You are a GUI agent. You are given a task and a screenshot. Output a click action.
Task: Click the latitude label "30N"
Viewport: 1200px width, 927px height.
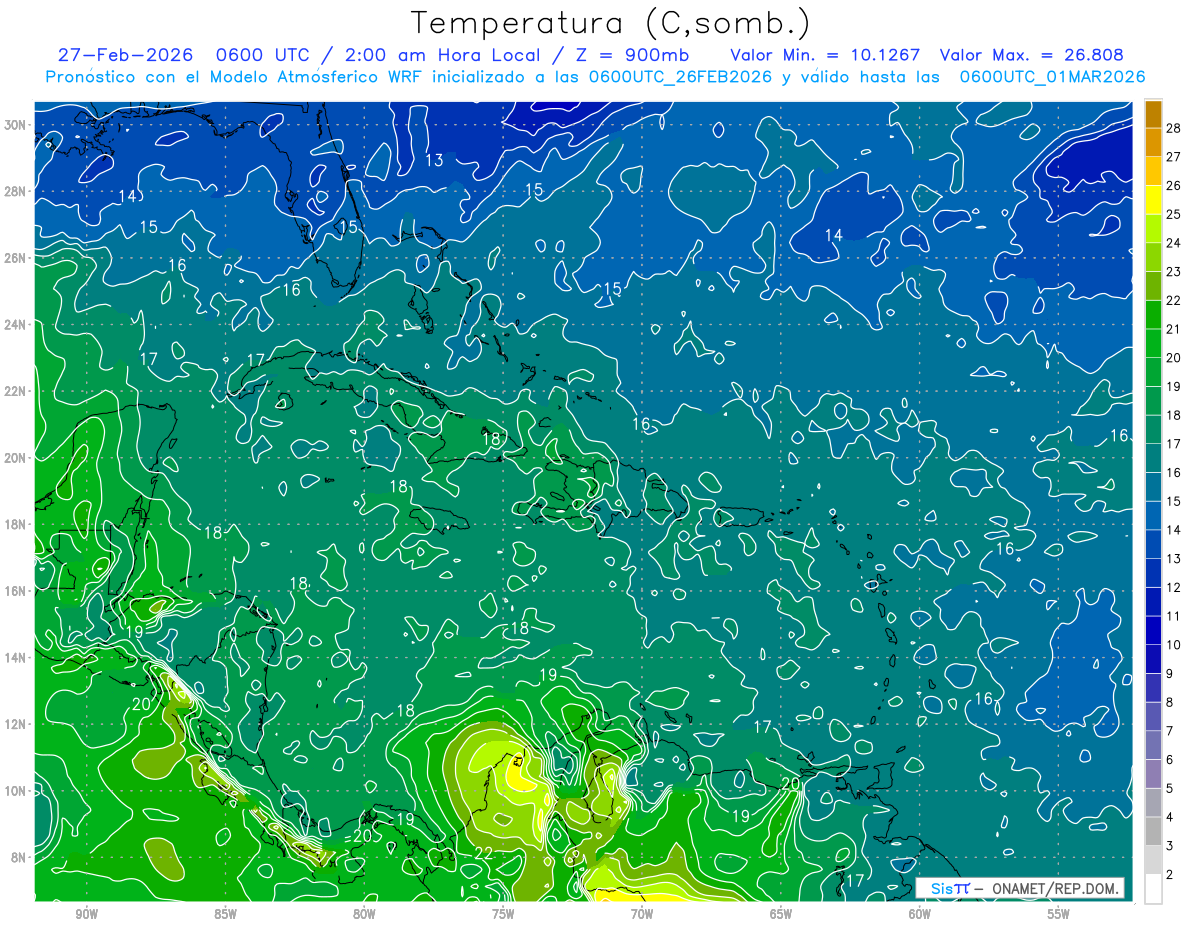click(16, 125)
